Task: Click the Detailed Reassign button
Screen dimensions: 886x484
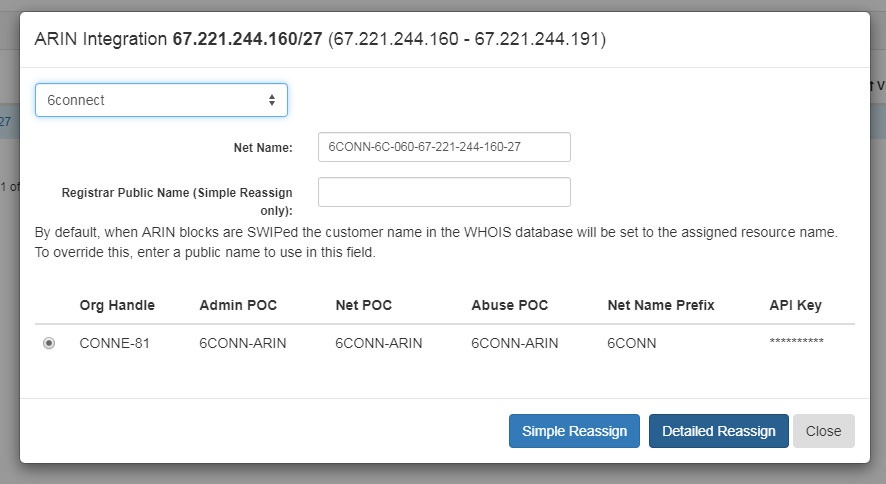Action: 718,431
